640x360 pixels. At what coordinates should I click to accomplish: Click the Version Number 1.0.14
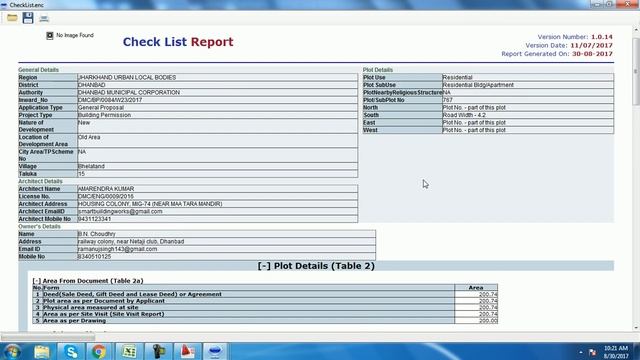(602, 37)
